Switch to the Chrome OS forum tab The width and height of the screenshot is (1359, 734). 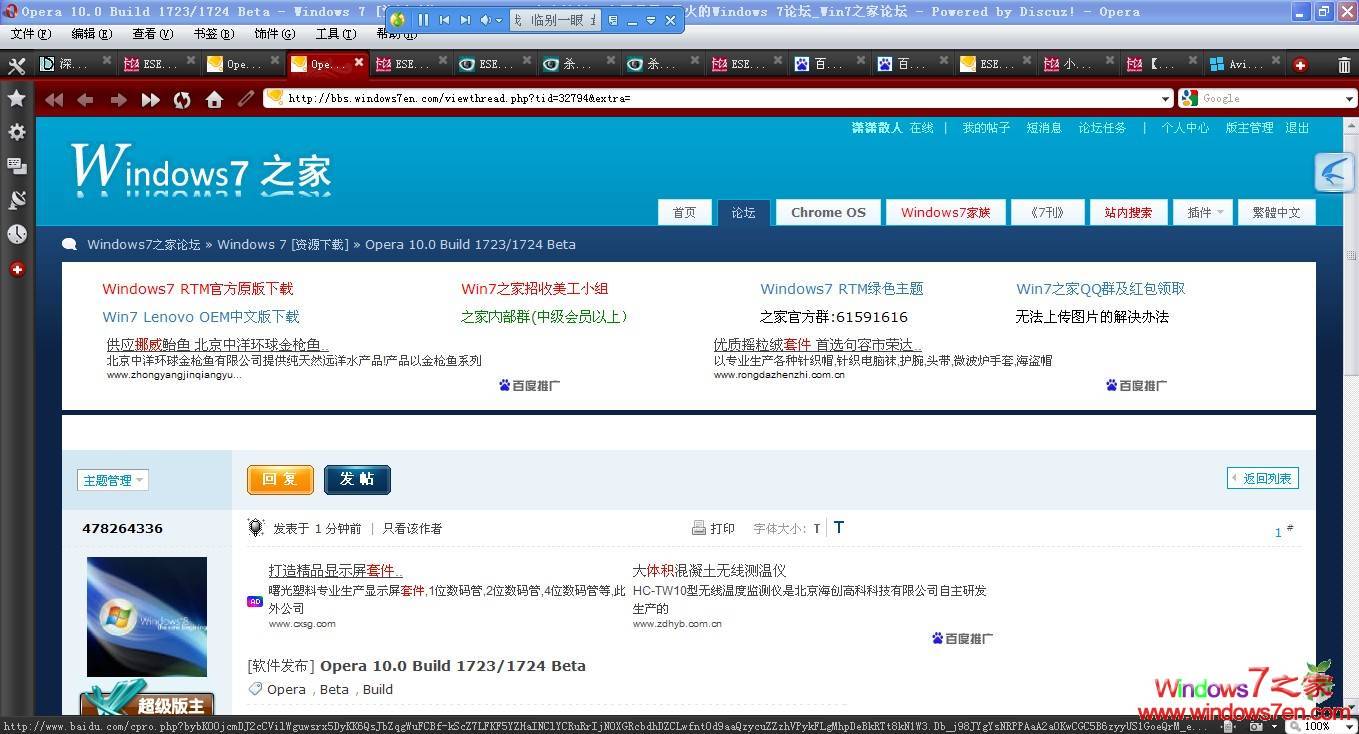(x=827, y=212)
